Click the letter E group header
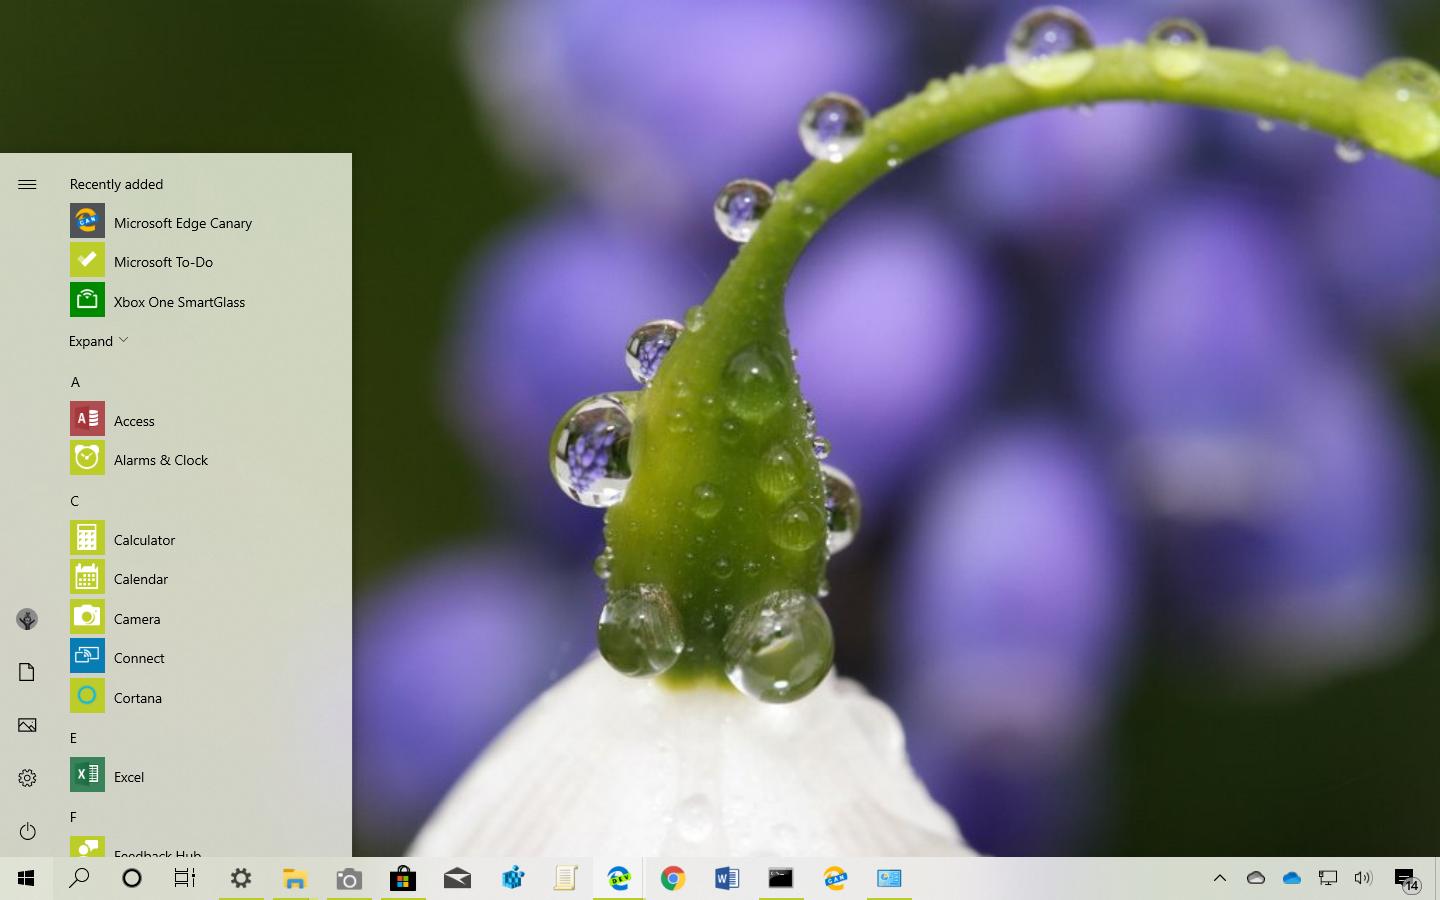 click(74, 738)
